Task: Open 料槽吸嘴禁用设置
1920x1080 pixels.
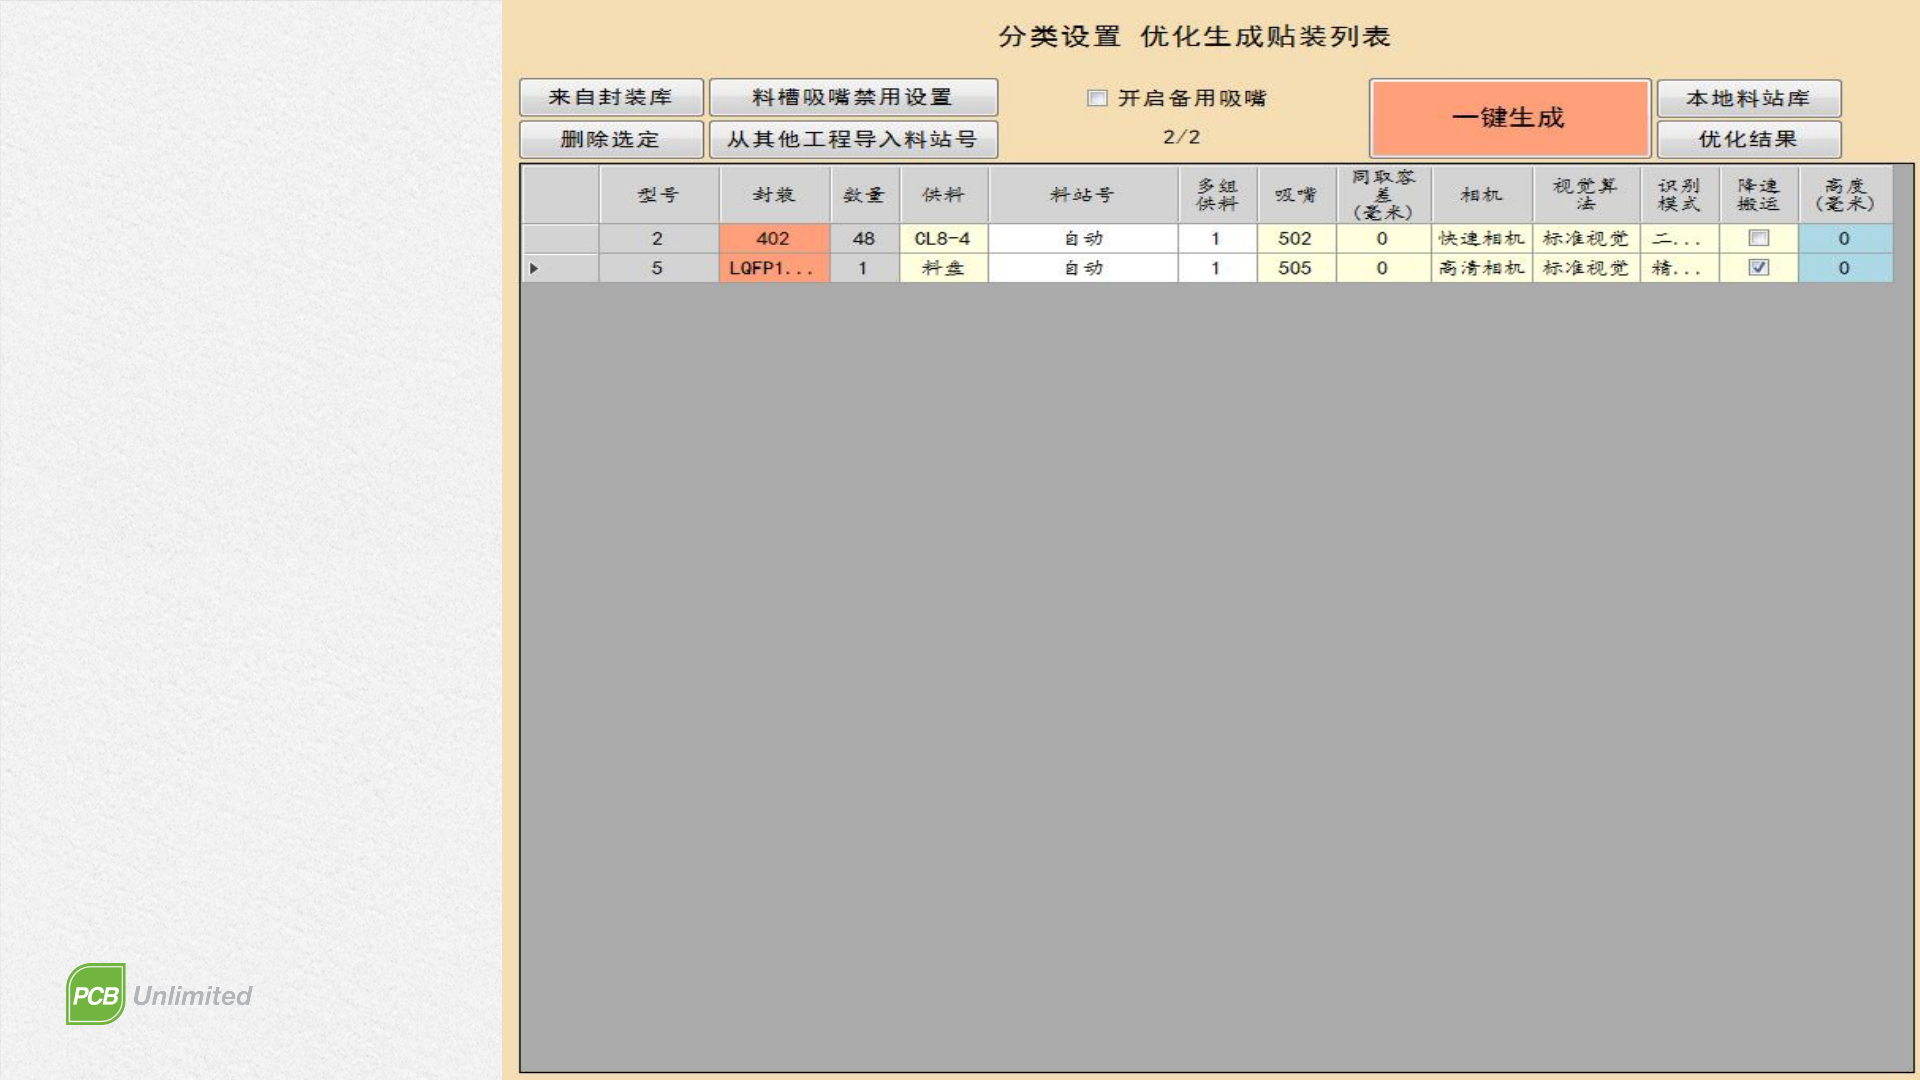Action: click(853, 98)
